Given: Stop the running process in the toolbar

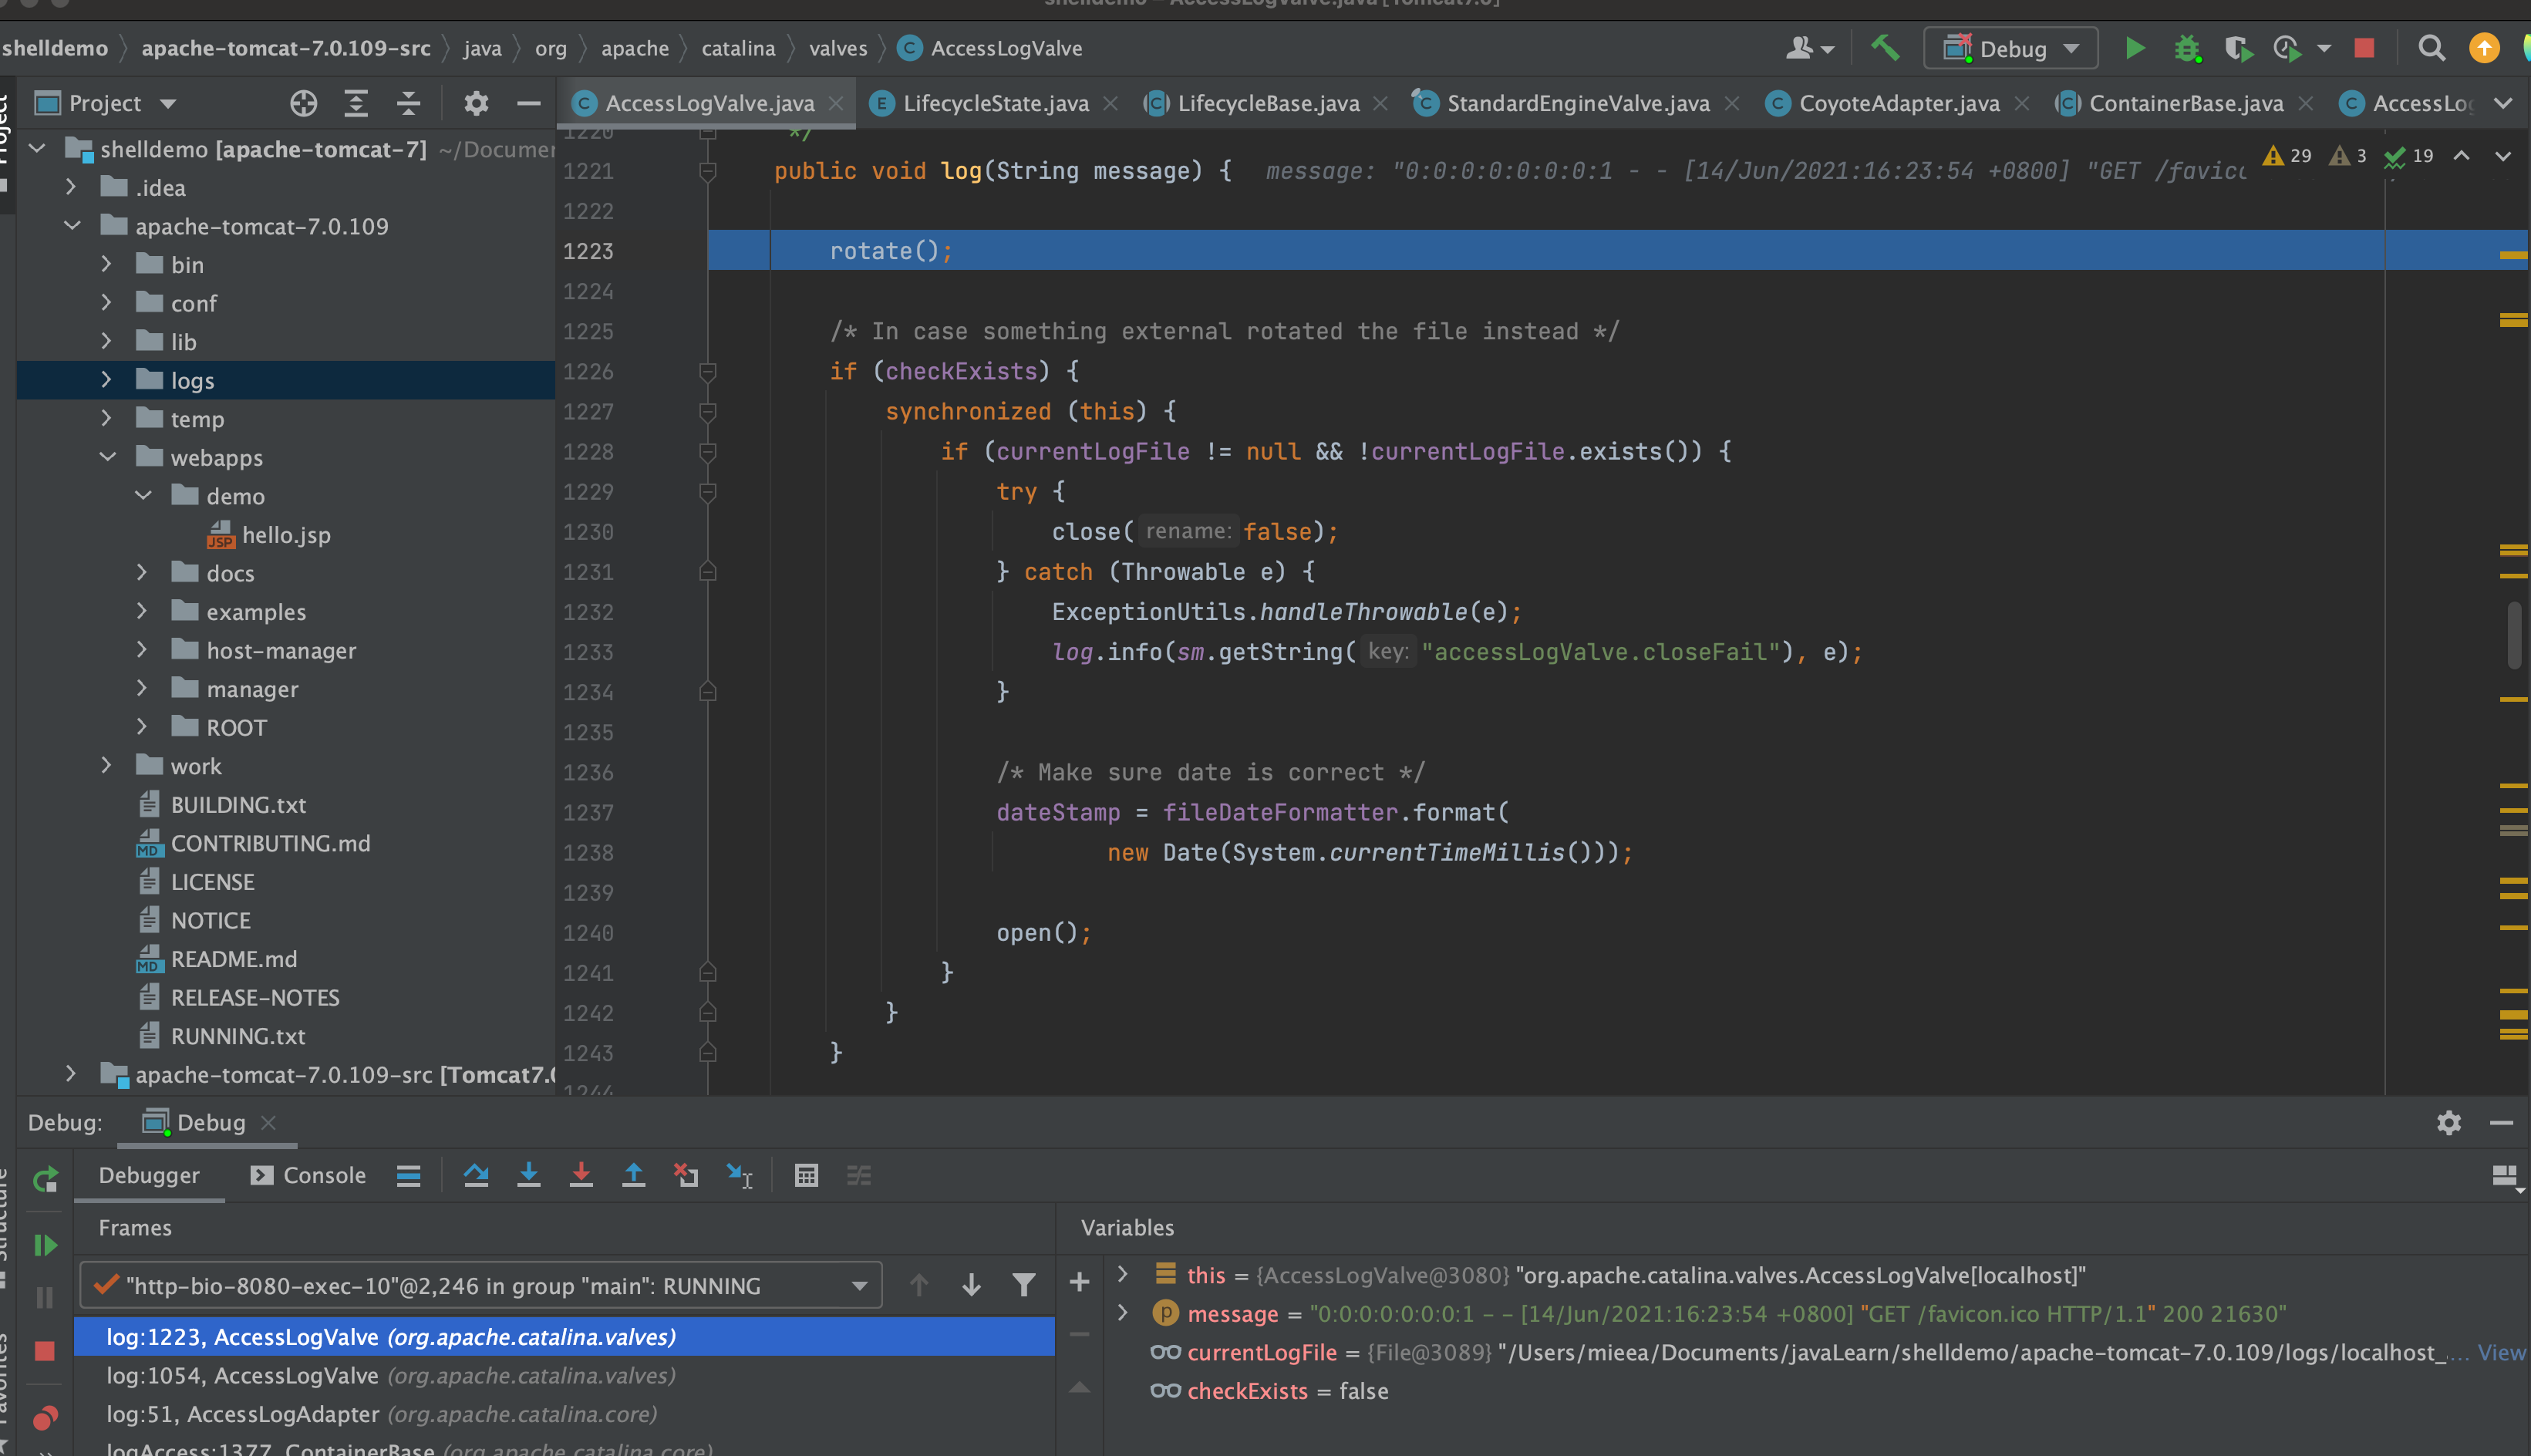Looking at the screenshot, I should tap(2364, 48).
